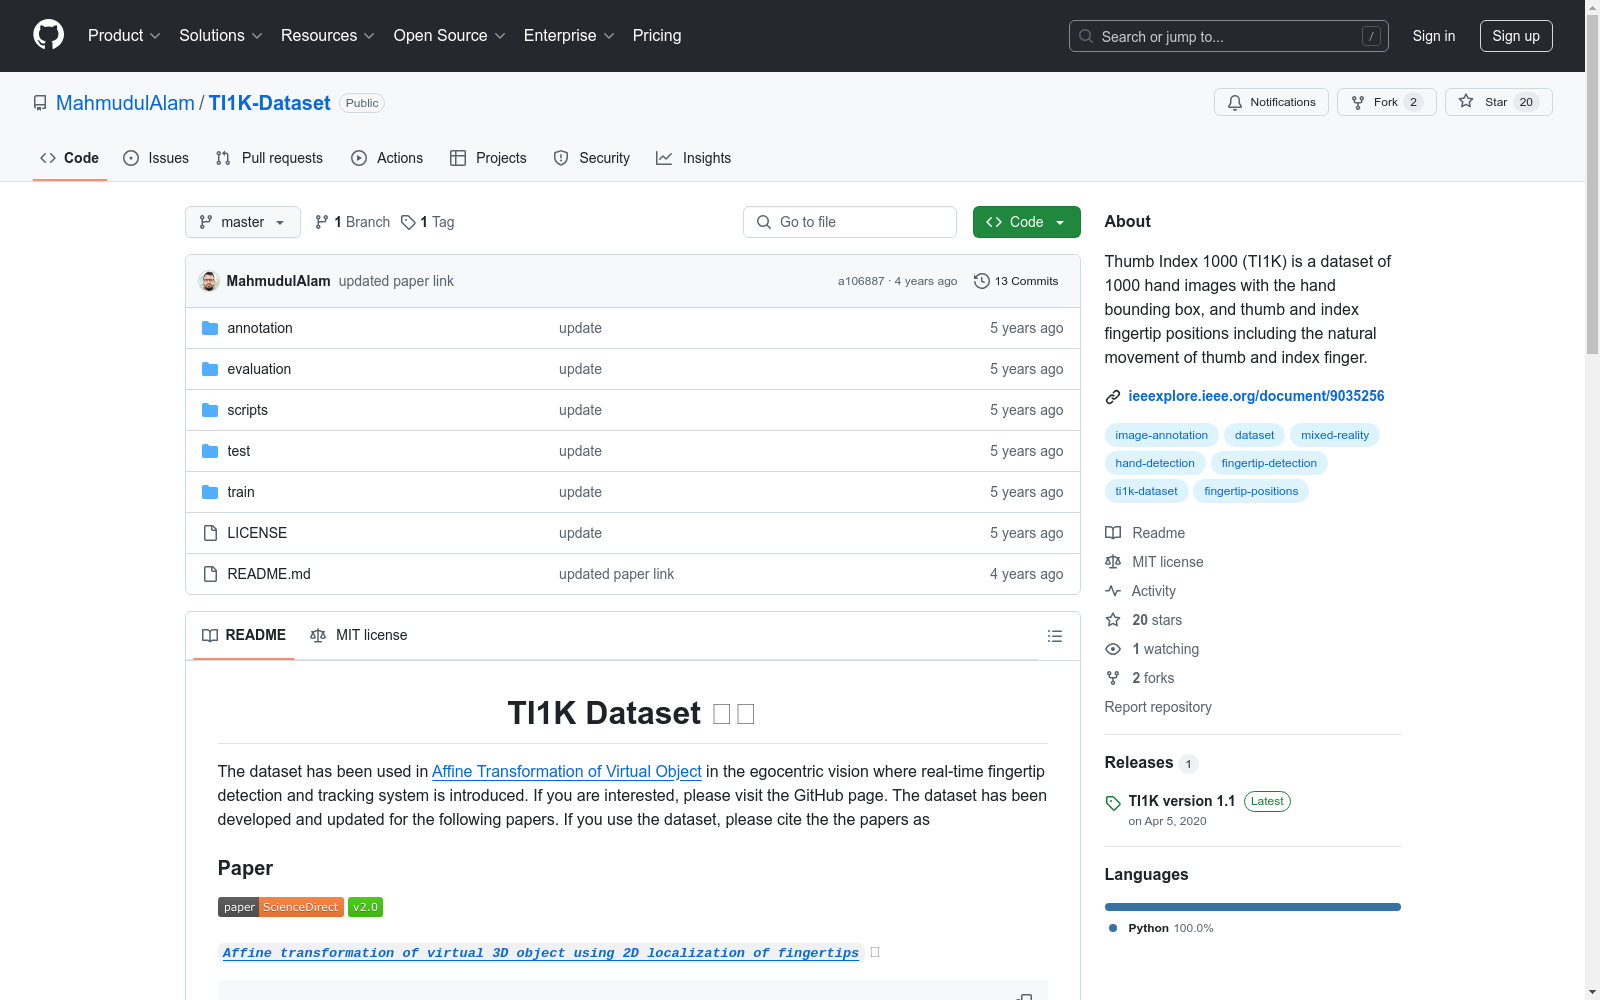
Task: Expand the Solutions menu
Action: pos(221,35)
